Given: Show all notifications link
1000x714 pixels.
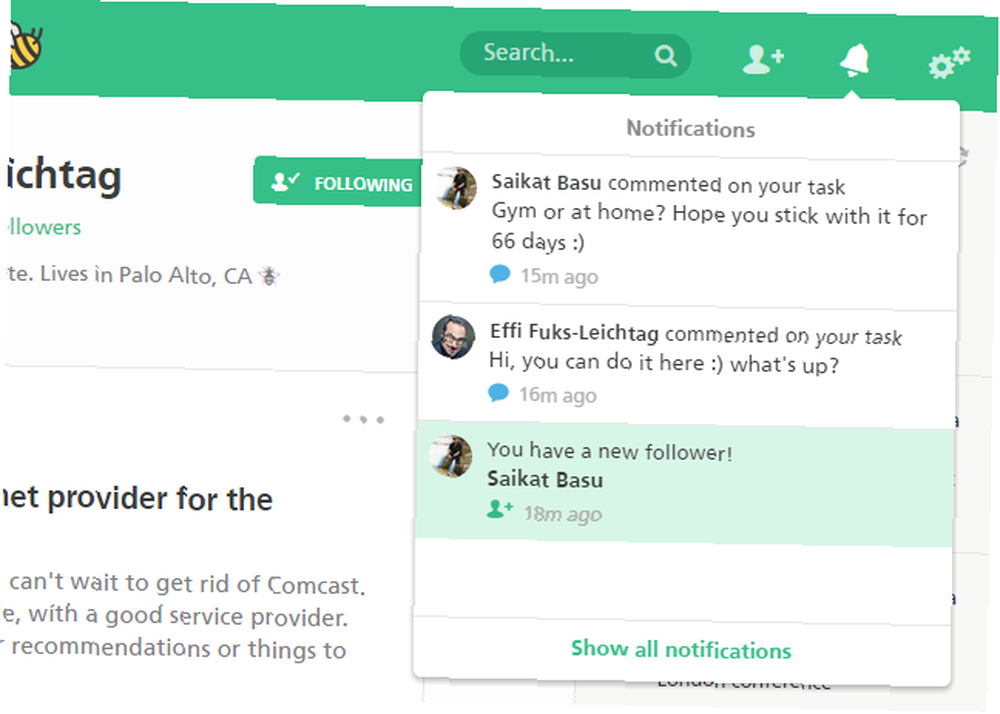Looking at the screenshot, I should pyautogui.click(x=681, y=650).
